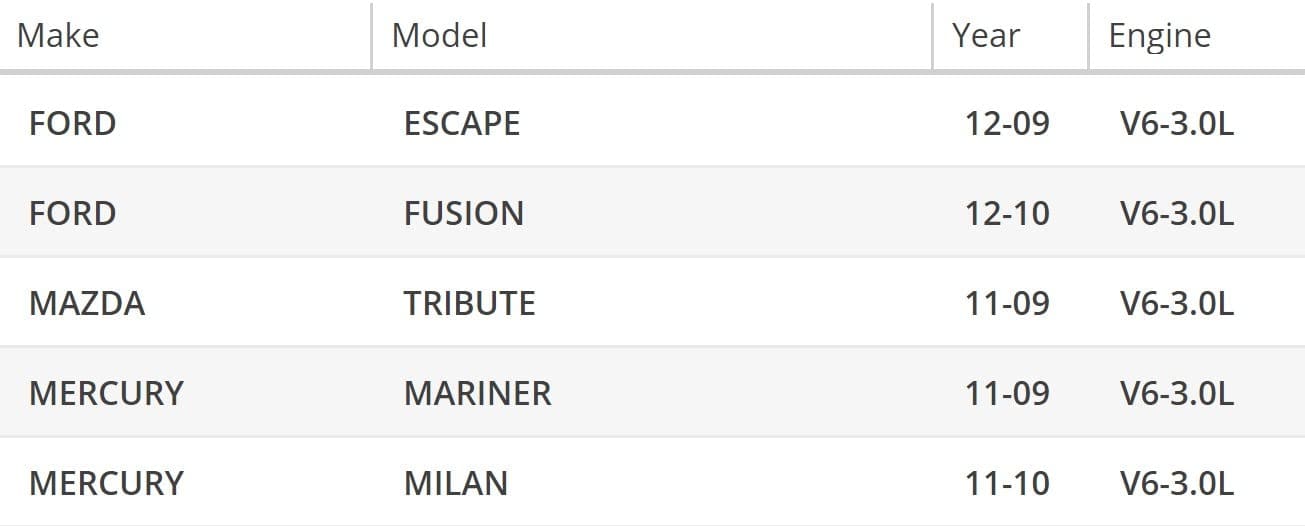Select MERCURY in the MARINER row

coord(106,394)
